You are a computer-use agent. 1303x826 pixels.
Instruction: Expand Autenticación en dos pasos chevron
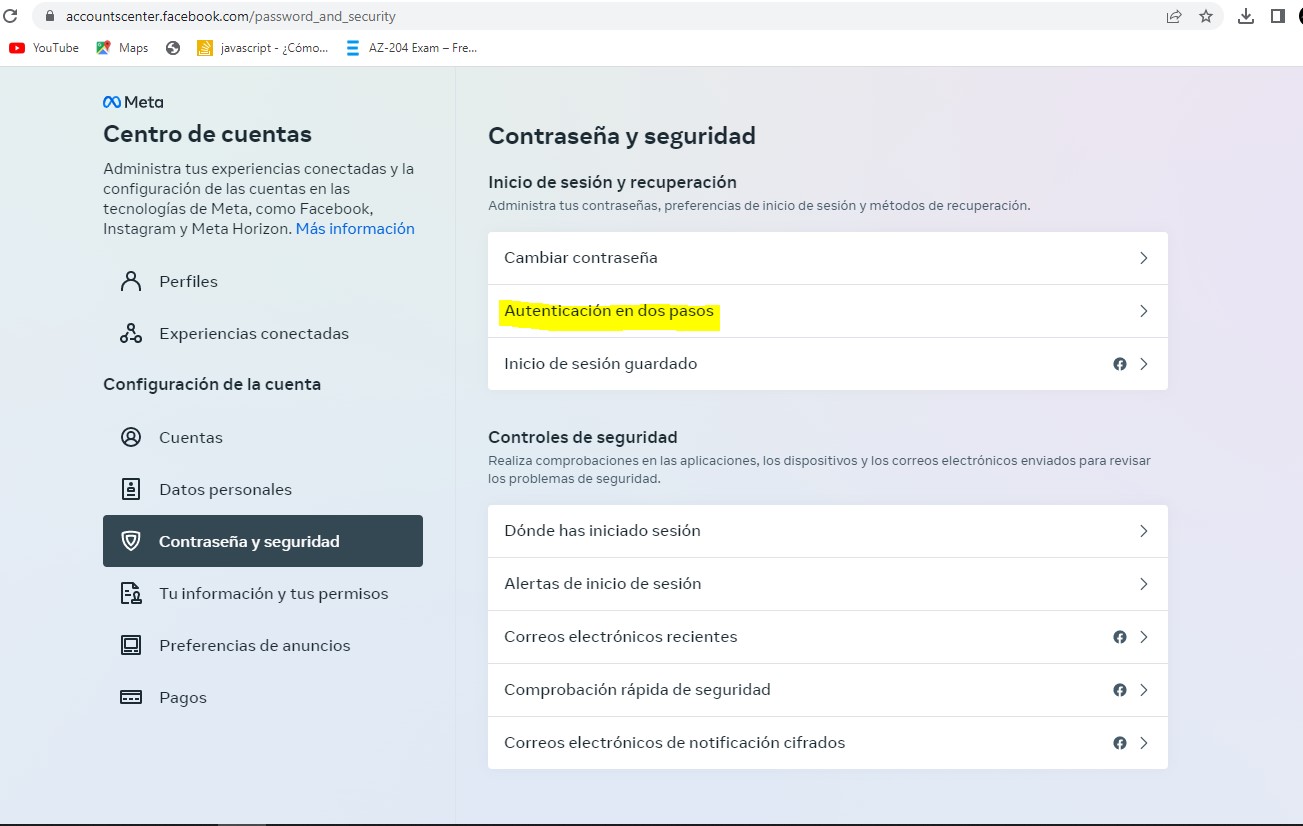1144,311
